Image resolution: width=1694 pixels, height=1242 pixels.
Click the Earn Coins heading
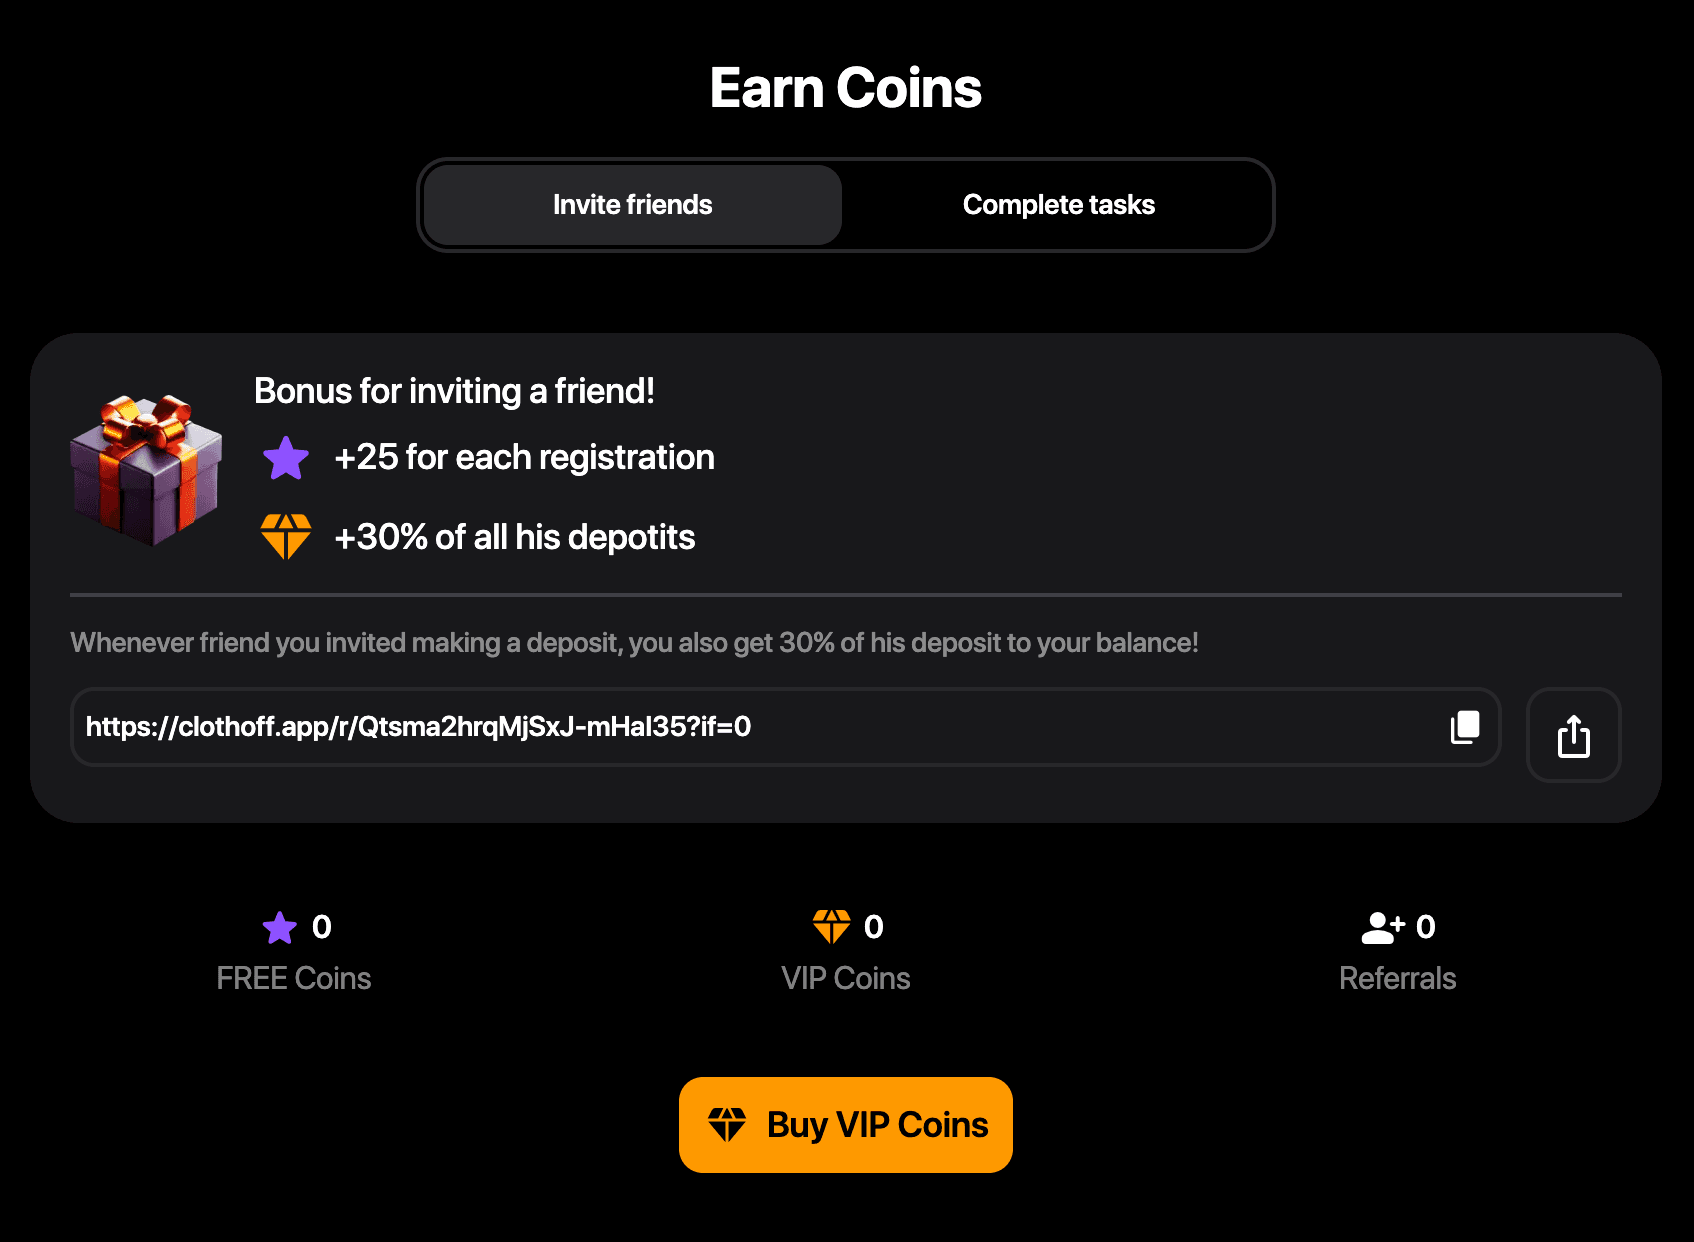point(846,88)
